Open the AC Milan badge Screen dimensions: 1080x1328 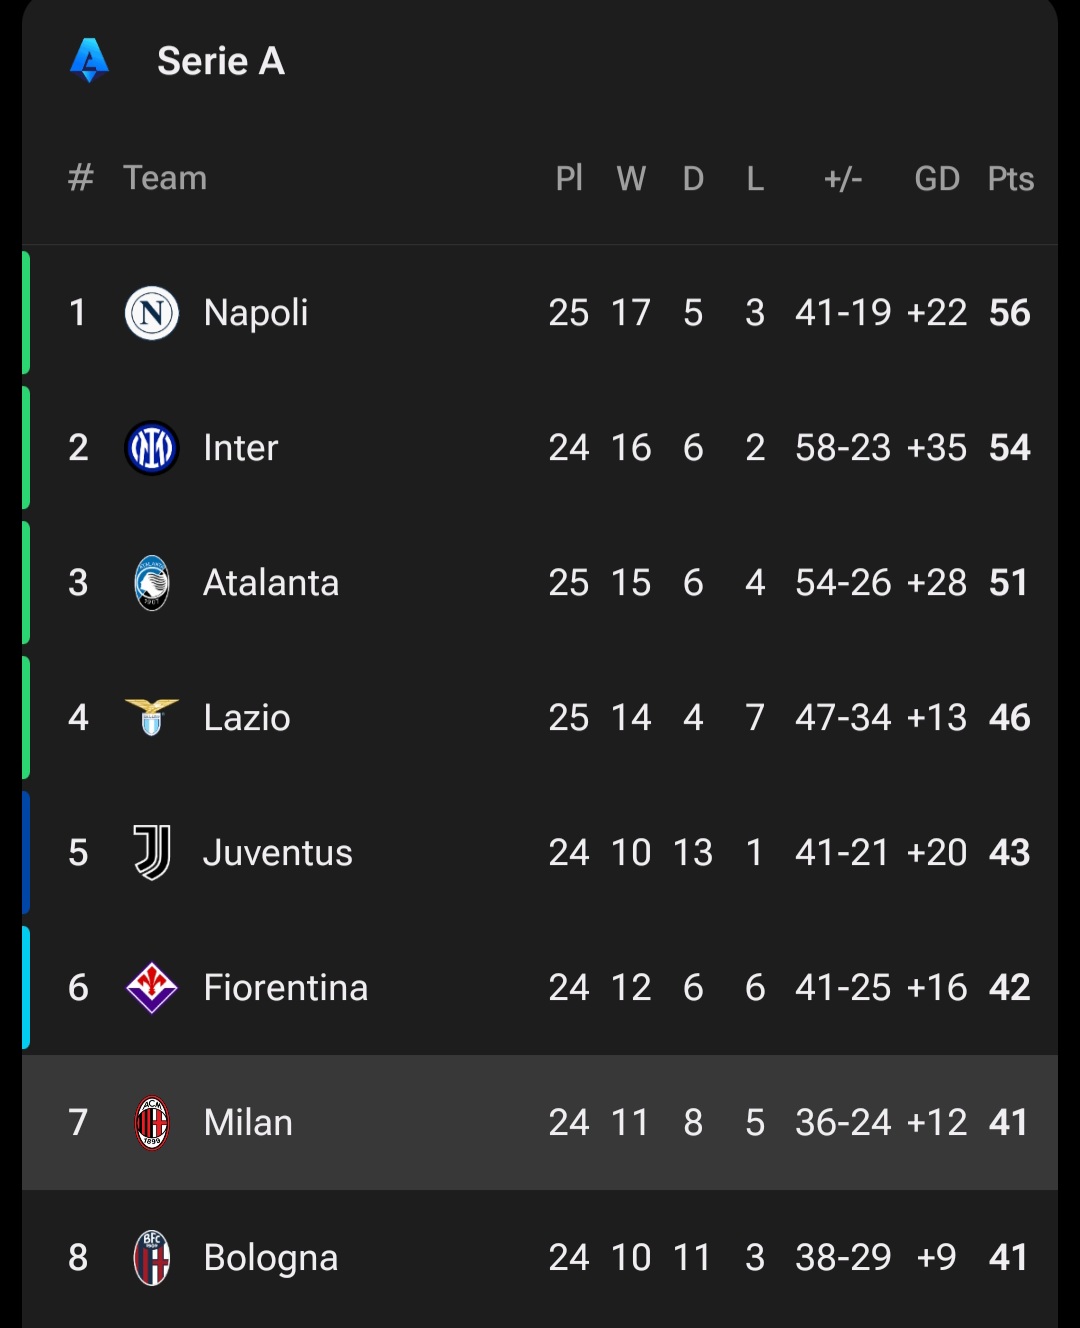[152, 1122]
